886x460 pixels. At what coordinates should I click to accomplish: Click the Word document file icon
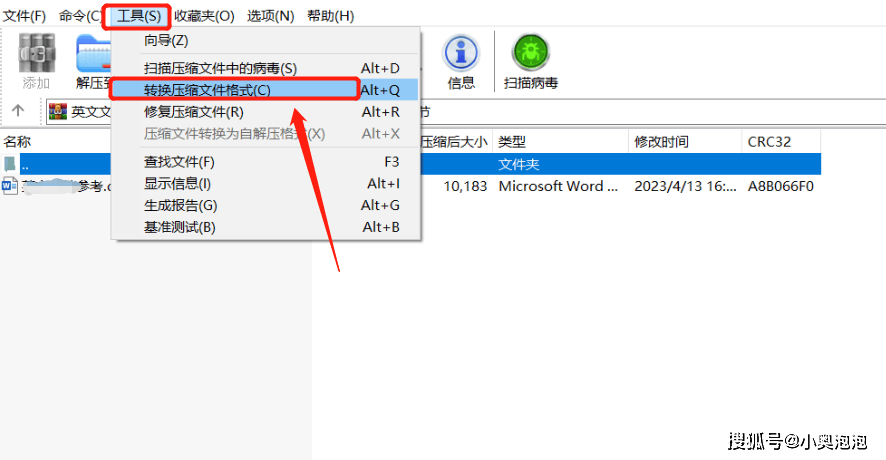tap(9, 186)
